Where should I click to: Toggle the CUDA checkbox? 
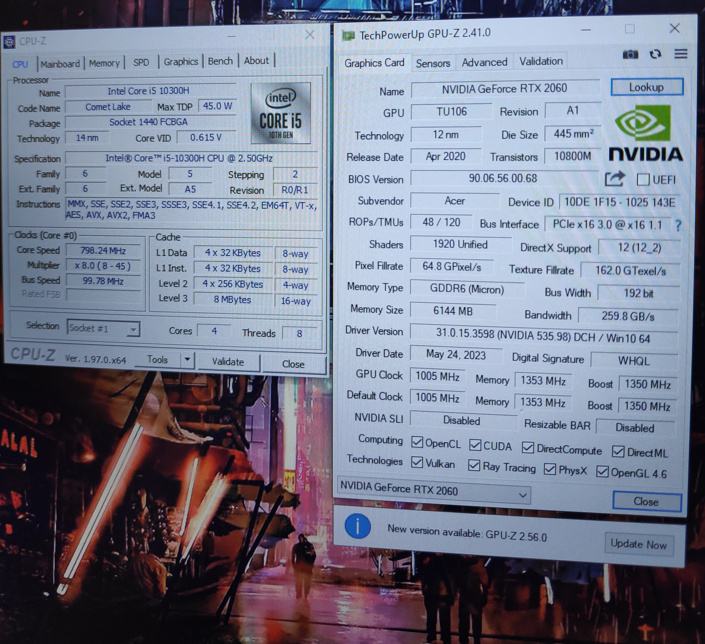click(475, 445)
